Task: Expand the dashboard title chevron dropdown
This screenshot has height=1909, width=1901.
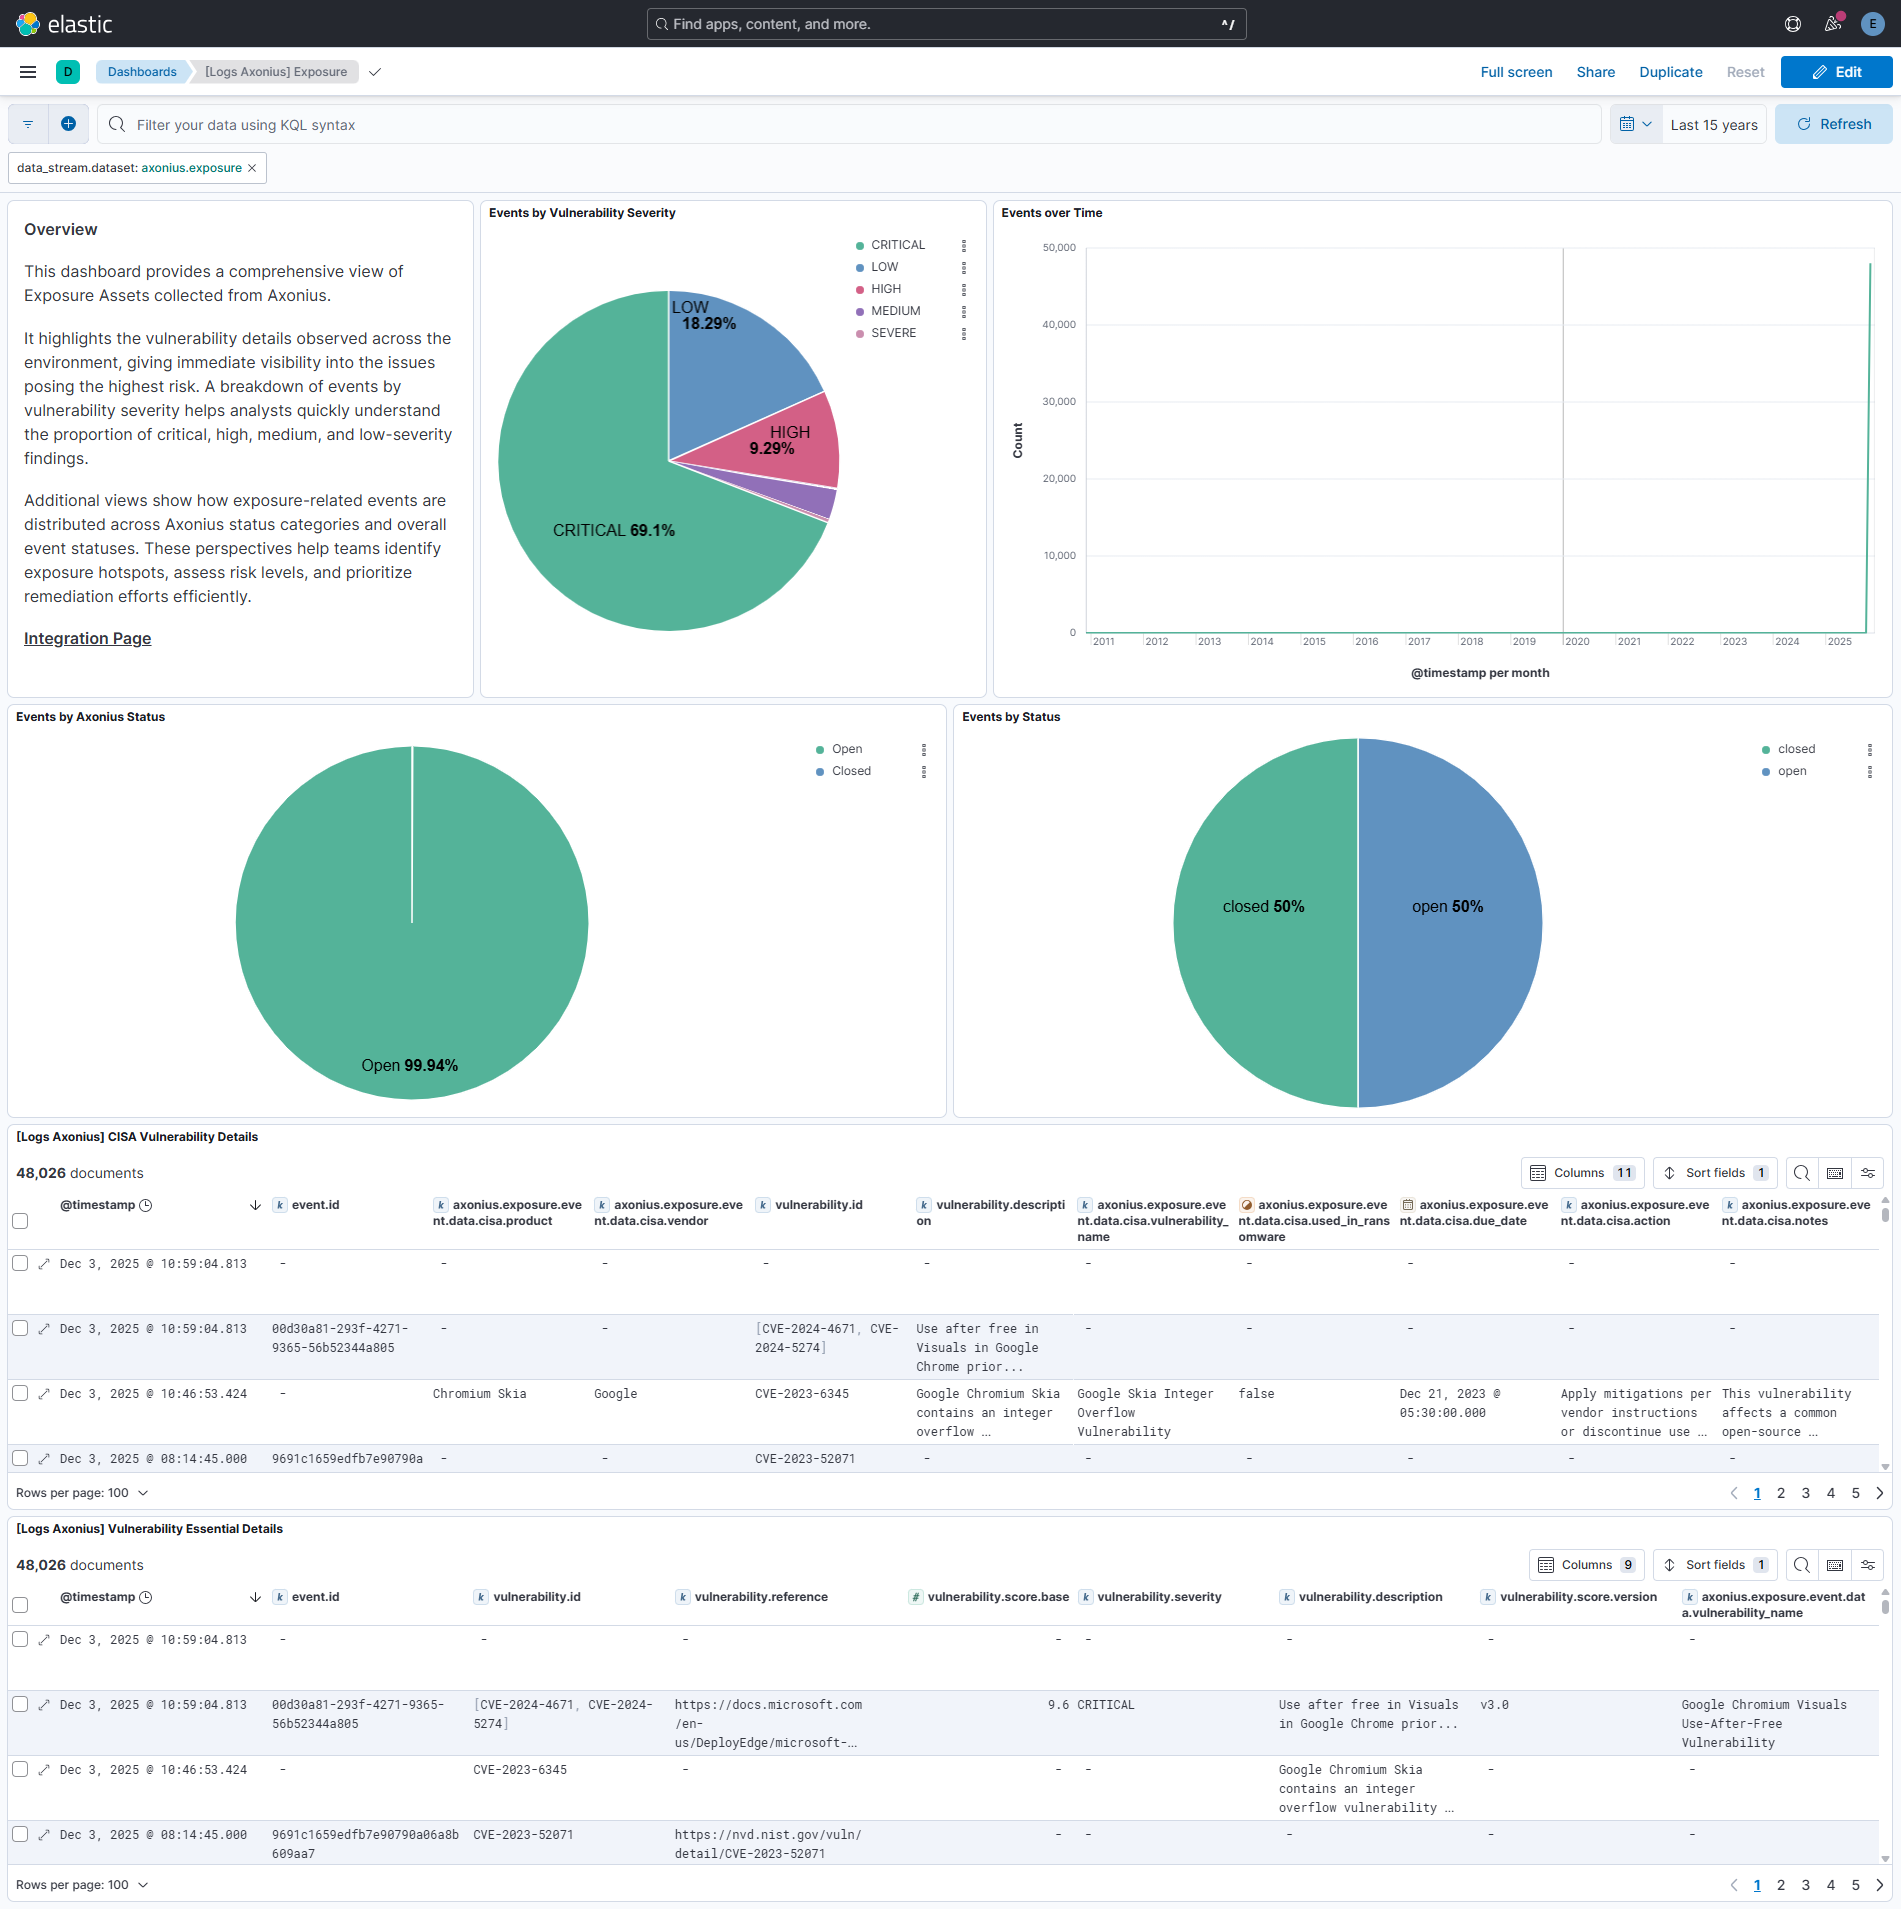Action: click(x=375, y=72)
